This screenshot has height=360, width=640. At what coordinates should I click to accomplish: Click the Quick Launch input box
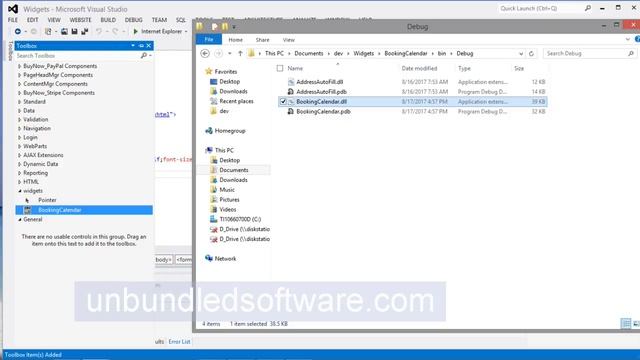tap(540, 8)
